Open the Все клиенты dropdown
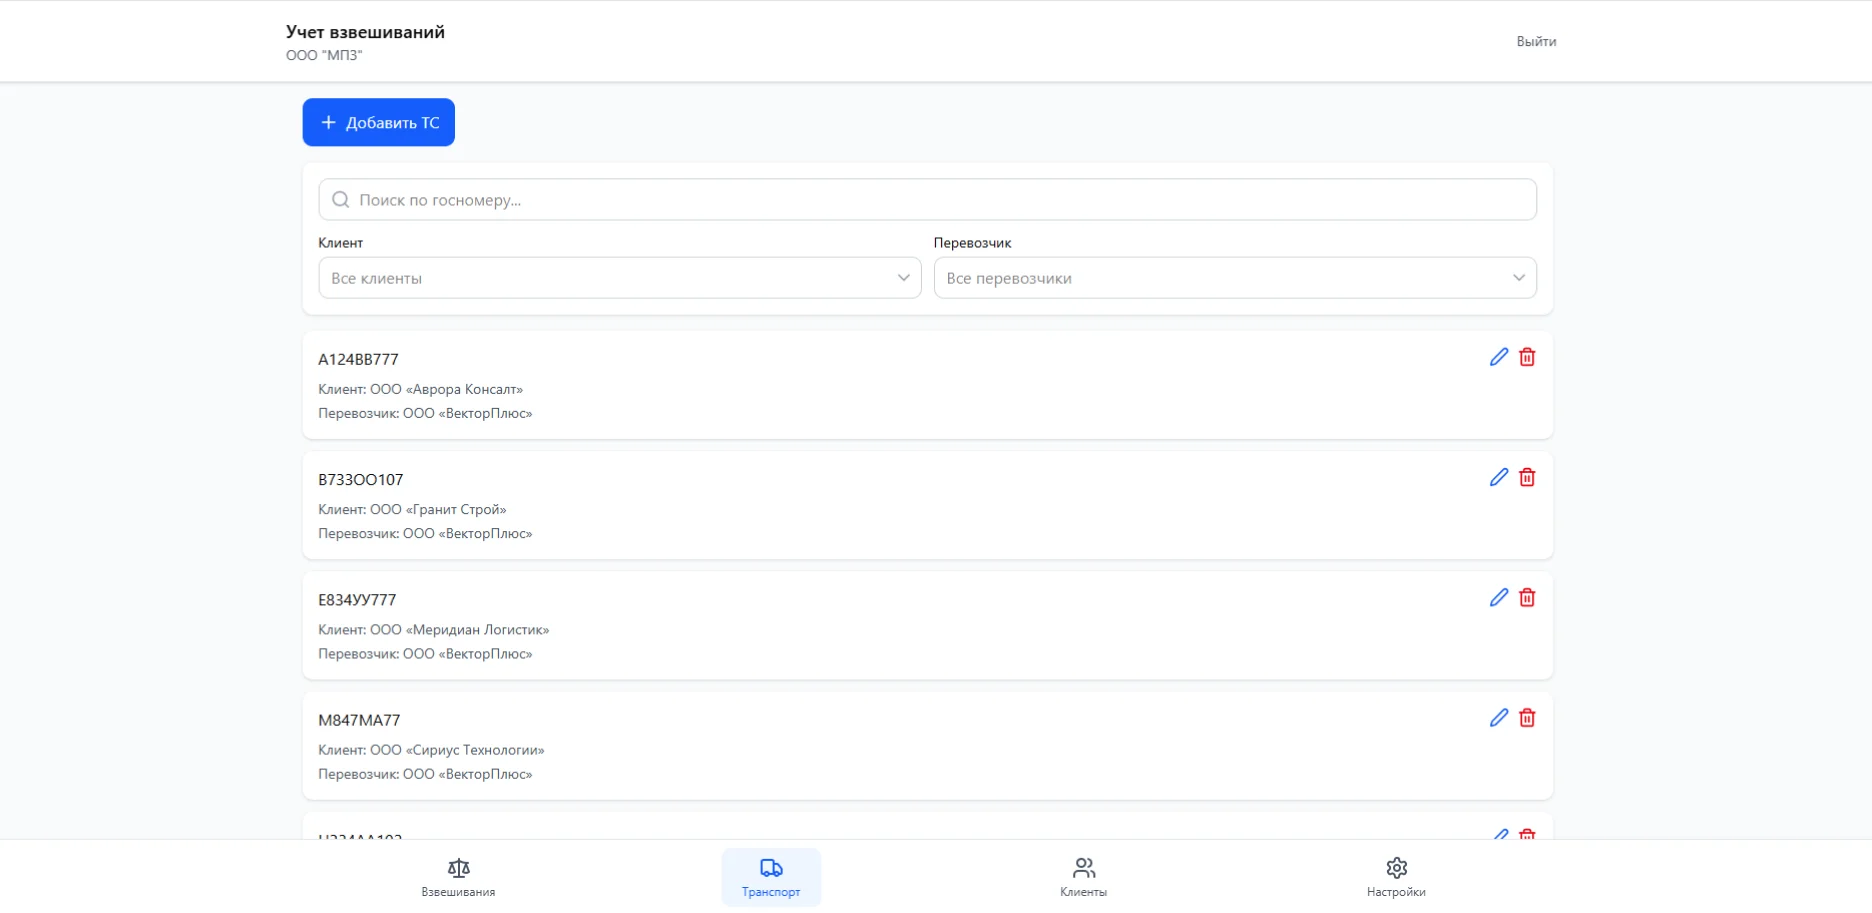Viewport: 1872px width, 913px height. pyautogui.click(x=620, y=278)
